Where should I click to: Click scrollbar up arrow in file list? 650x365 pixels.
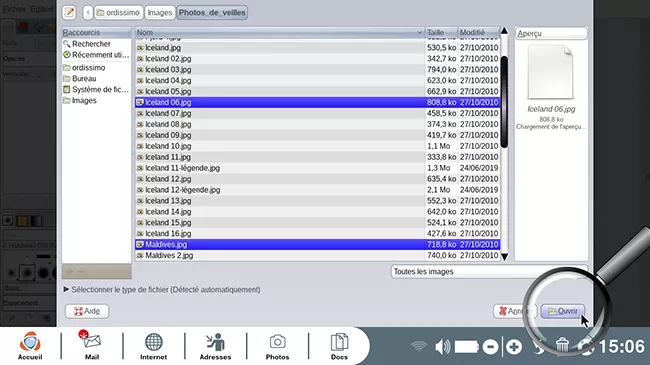point(504,31)
